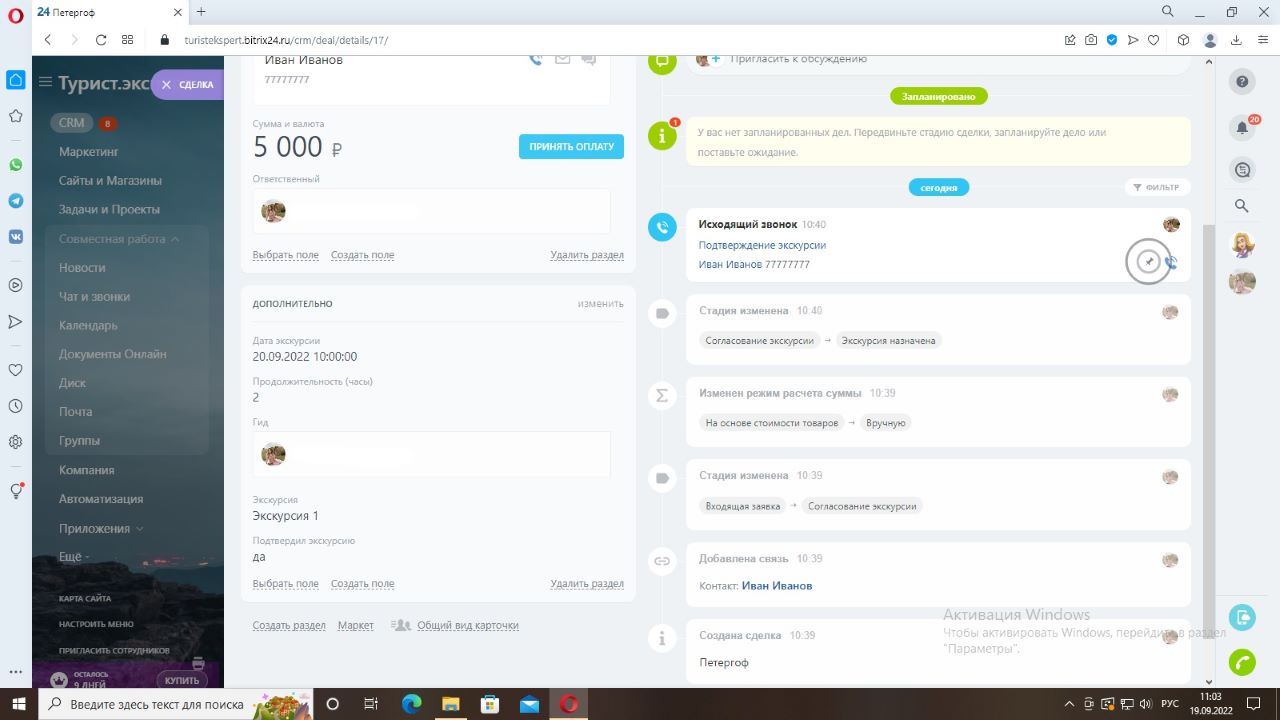Click the date 20.09.2022 10:00:00 value
This screenshot has height=720, width=1280.
point(305,356)
